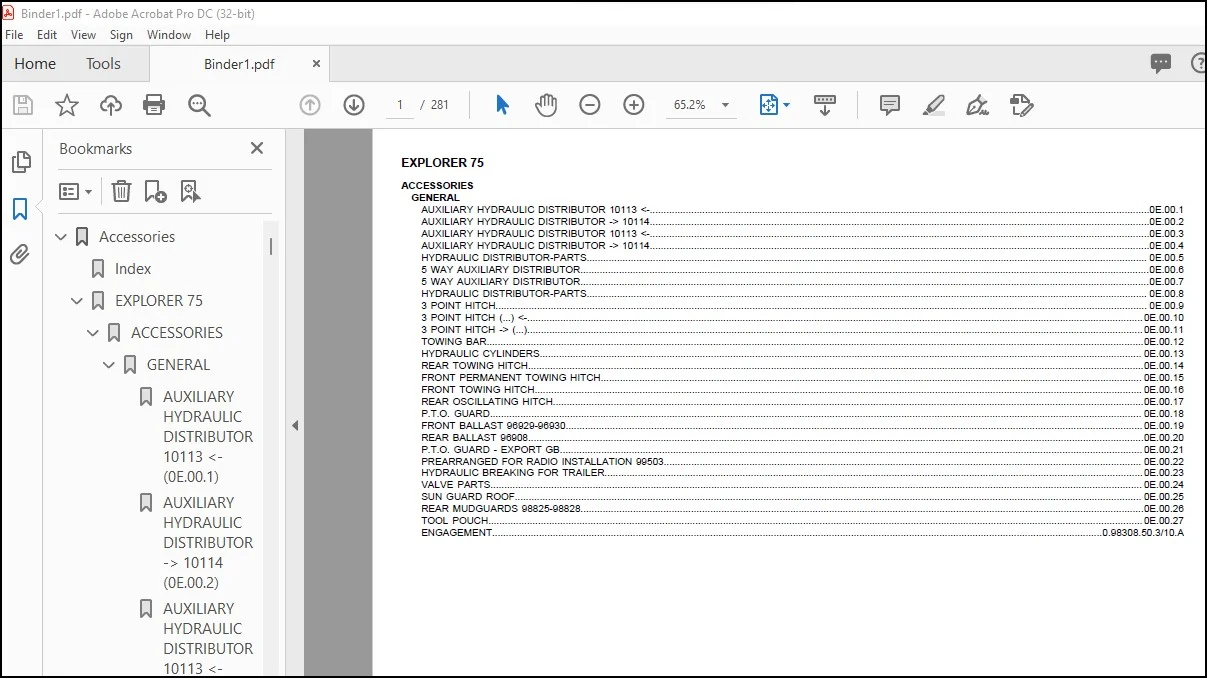
Task: Open bookmark AUXILIARY HYDRAULIC DISTRIBUTOR 10113 (0E.00.1)
Action: pyautogui.click(x=208, y=437)
